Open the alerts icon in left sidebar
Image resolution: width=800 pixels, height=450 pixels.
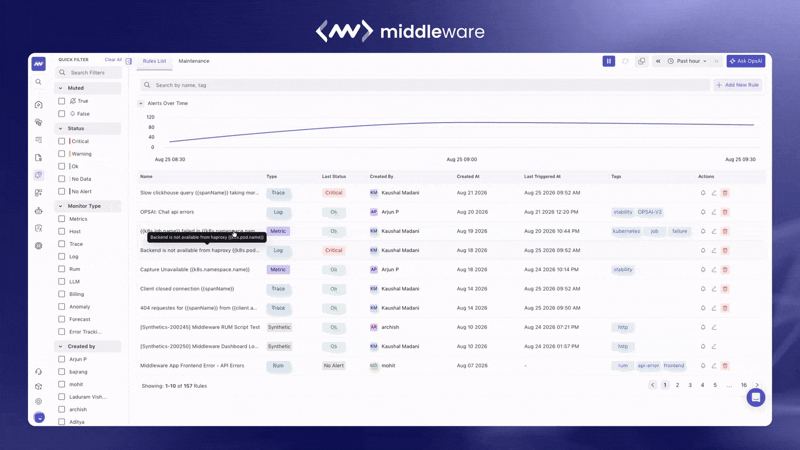38,175
